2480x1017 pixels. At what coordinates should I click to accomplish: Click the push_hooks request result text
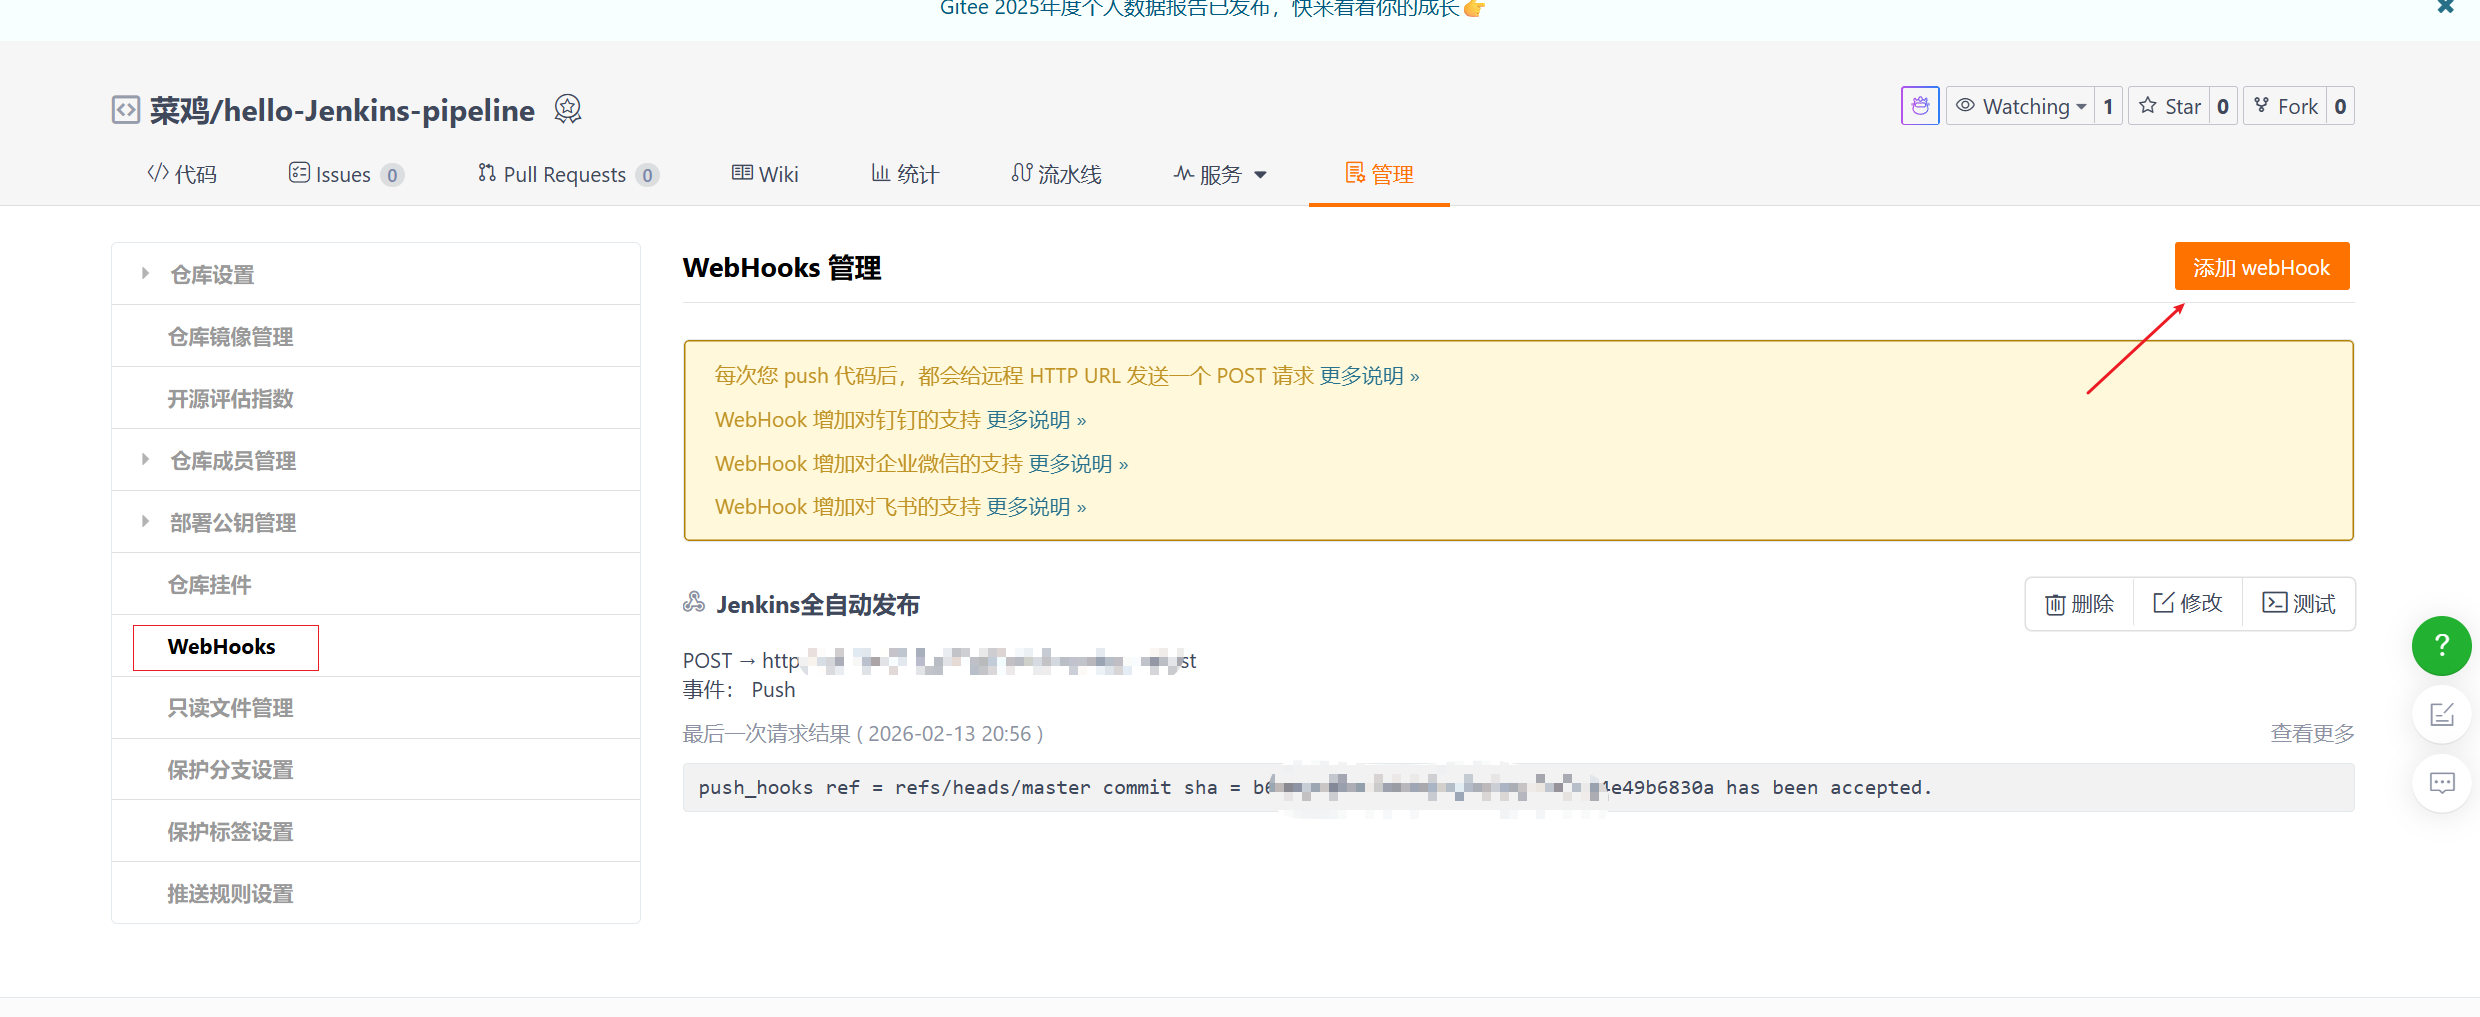pos(1518,788)
